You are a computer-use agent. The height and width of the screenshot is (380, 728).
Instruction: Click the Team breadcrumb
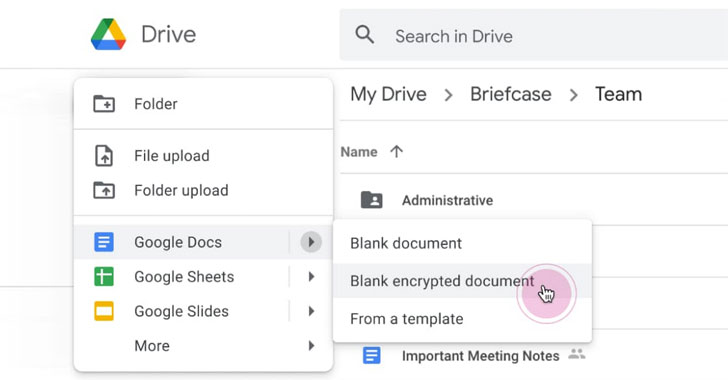point(618,94)
